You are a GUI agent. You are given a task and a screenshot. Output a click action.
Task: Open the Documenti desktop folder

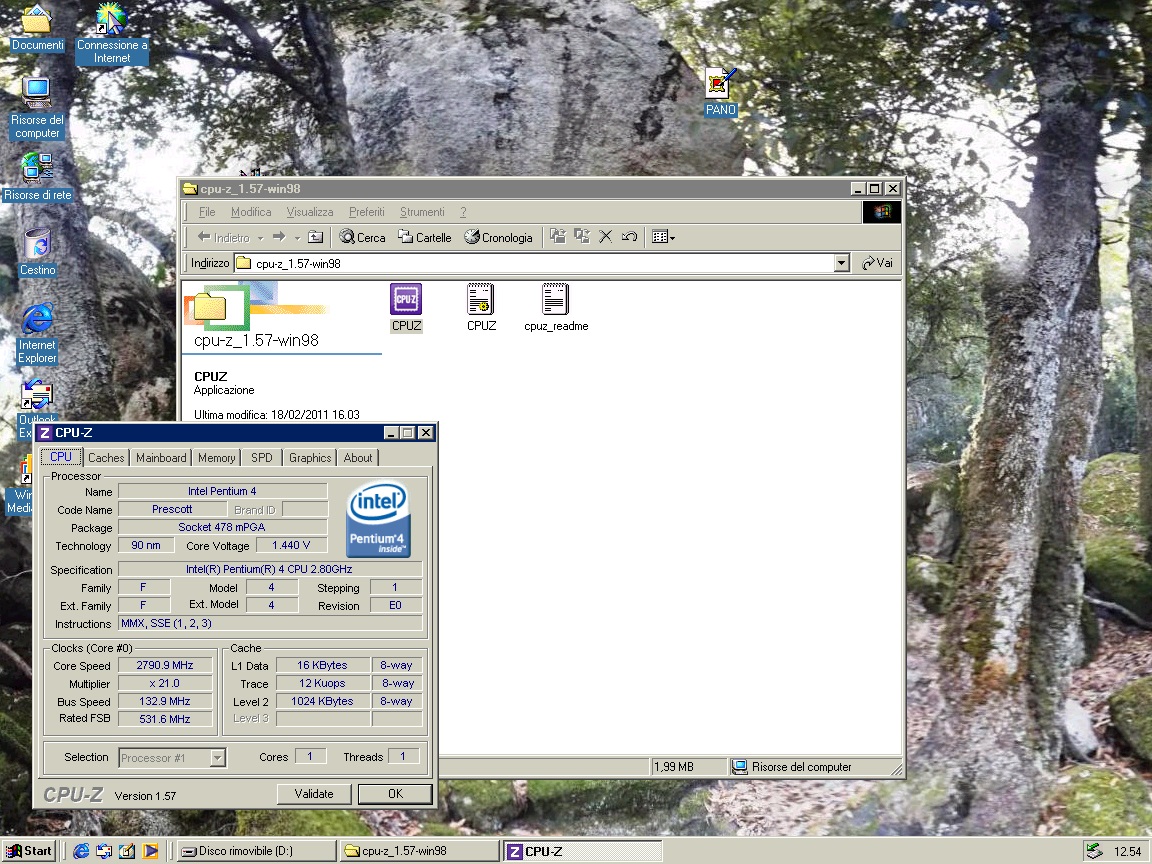[x=37, y=29]
